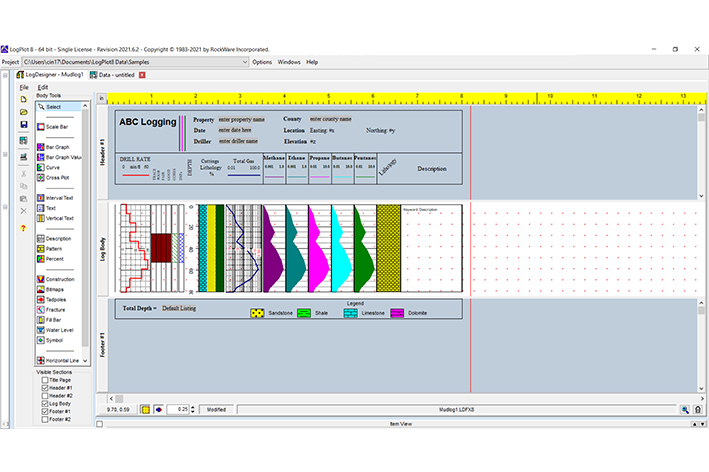Uncheck the Header #1 visible section
The height and width of the screenshot is (472, 709).
tap(45, 388)
